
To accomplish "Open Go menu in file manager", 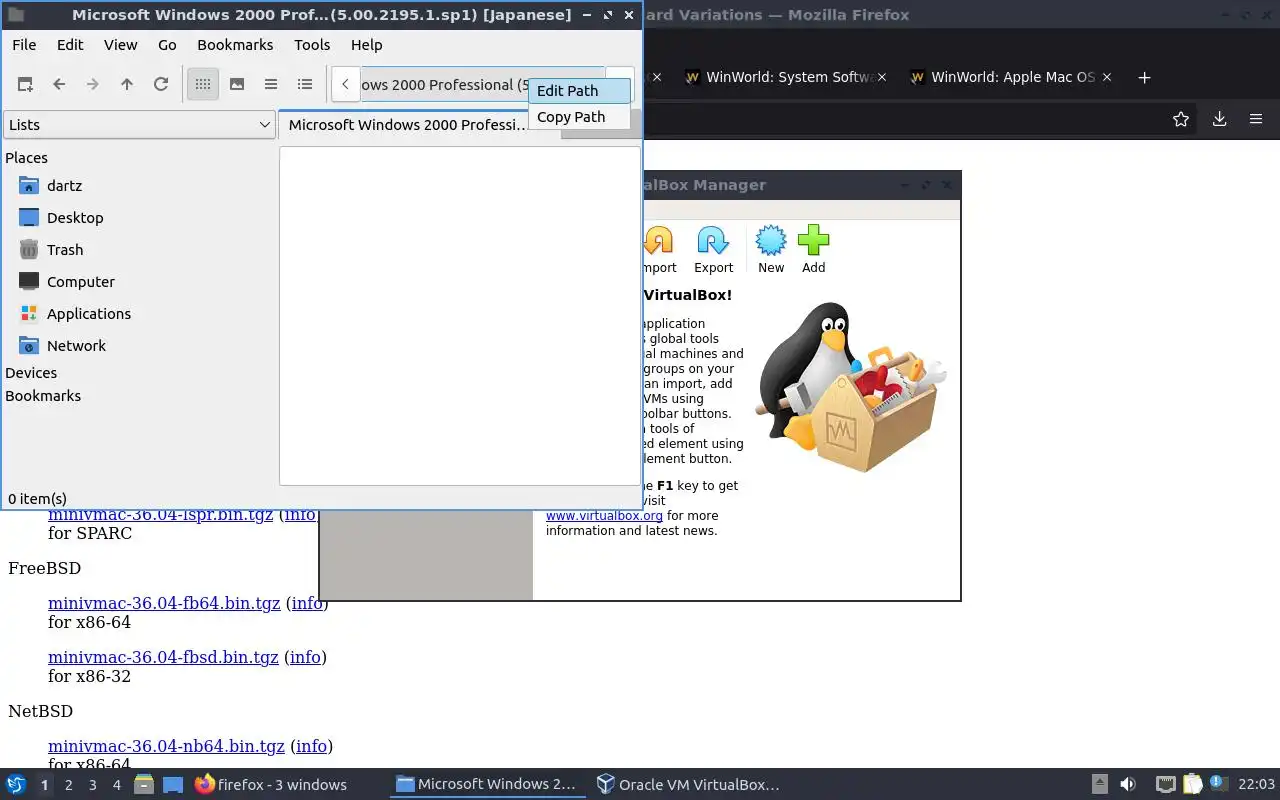I will tap(167, 45).
